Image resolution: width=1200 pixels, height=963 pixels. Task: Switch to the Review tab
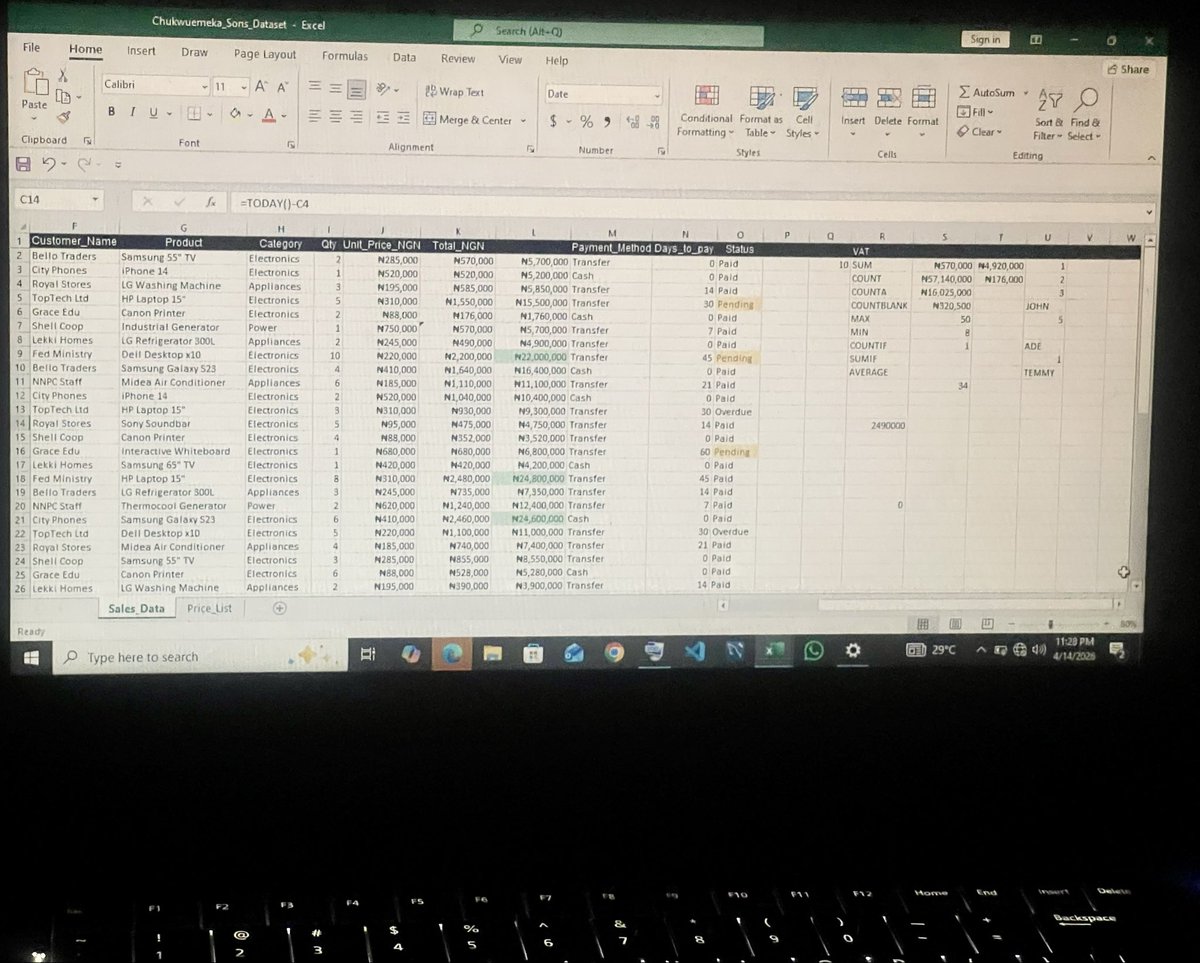tap(458, 58)
